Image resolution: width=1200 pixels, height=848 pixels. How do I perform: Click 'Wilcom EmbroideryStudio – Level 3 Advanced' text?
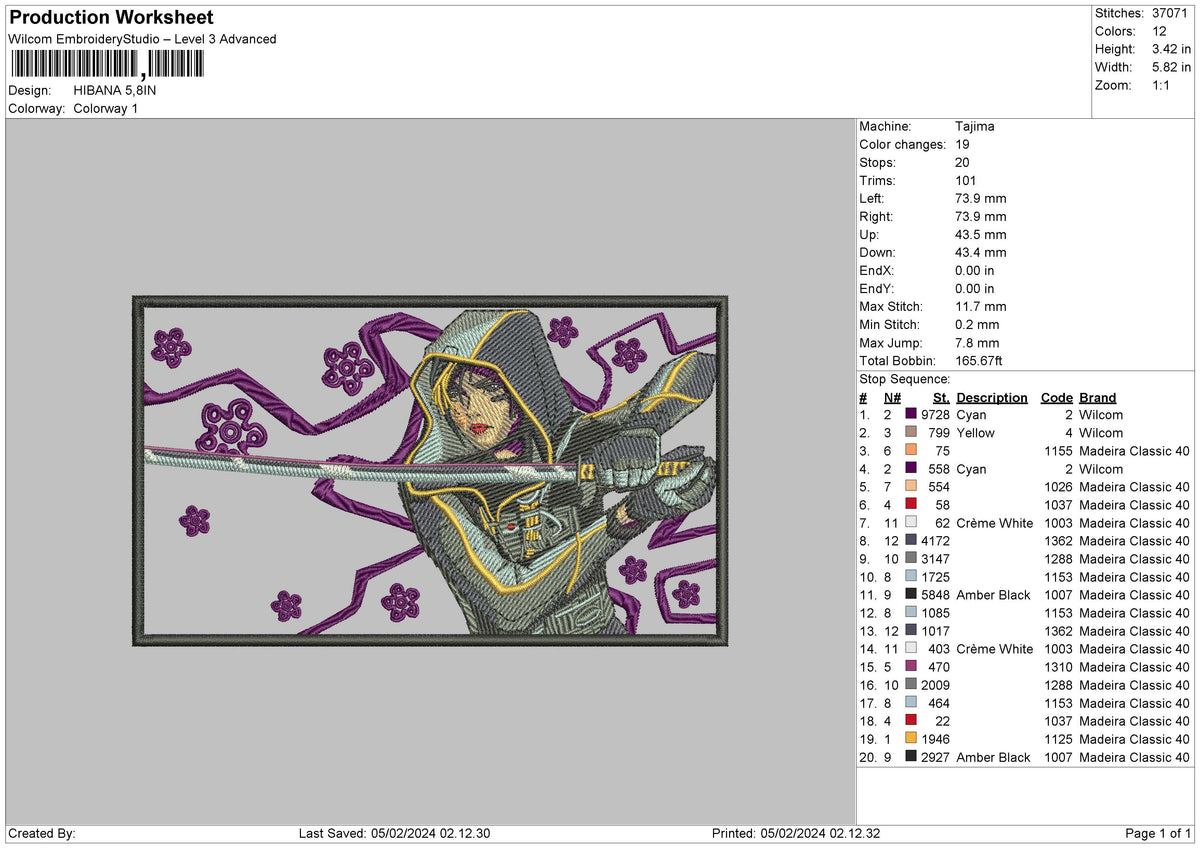pos(143,39)
